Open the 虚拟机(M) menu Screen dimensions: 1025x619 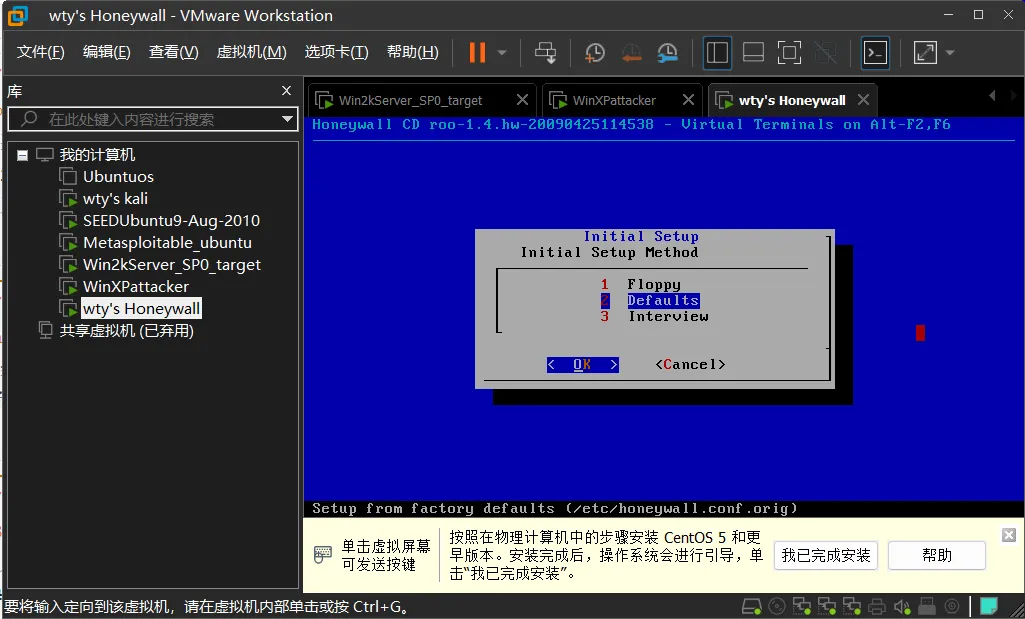(252, 52)
